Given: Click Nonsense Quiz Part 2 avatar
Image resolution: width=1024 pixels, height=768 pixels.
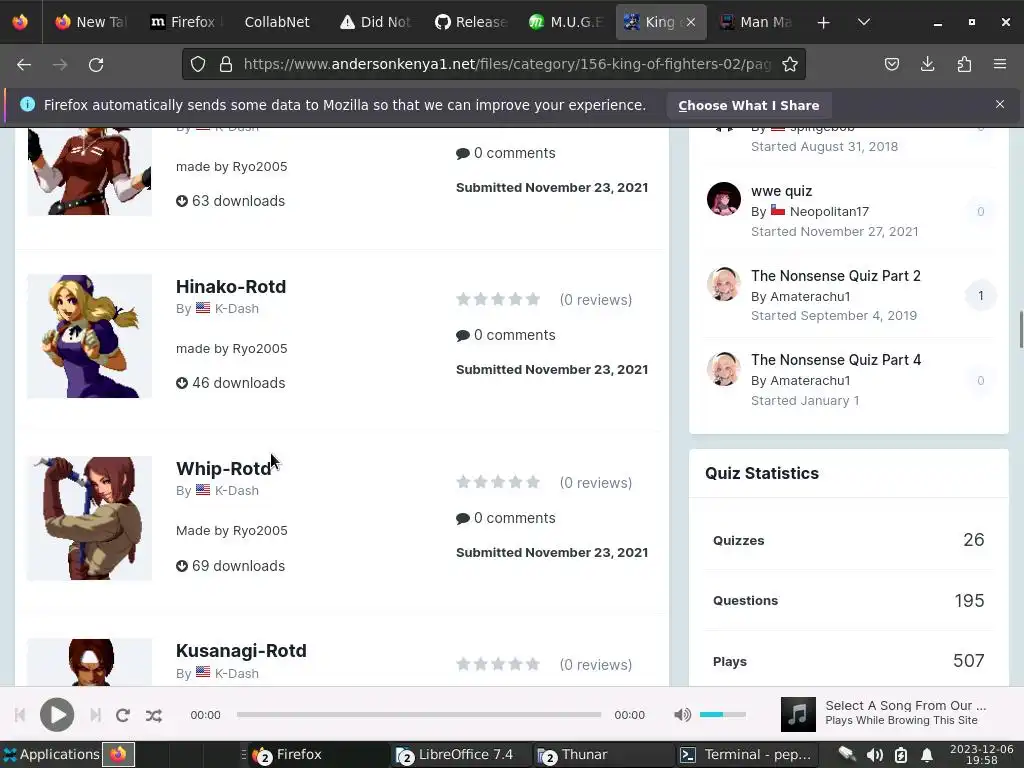Looking at the screenshot, I should 724,284.
